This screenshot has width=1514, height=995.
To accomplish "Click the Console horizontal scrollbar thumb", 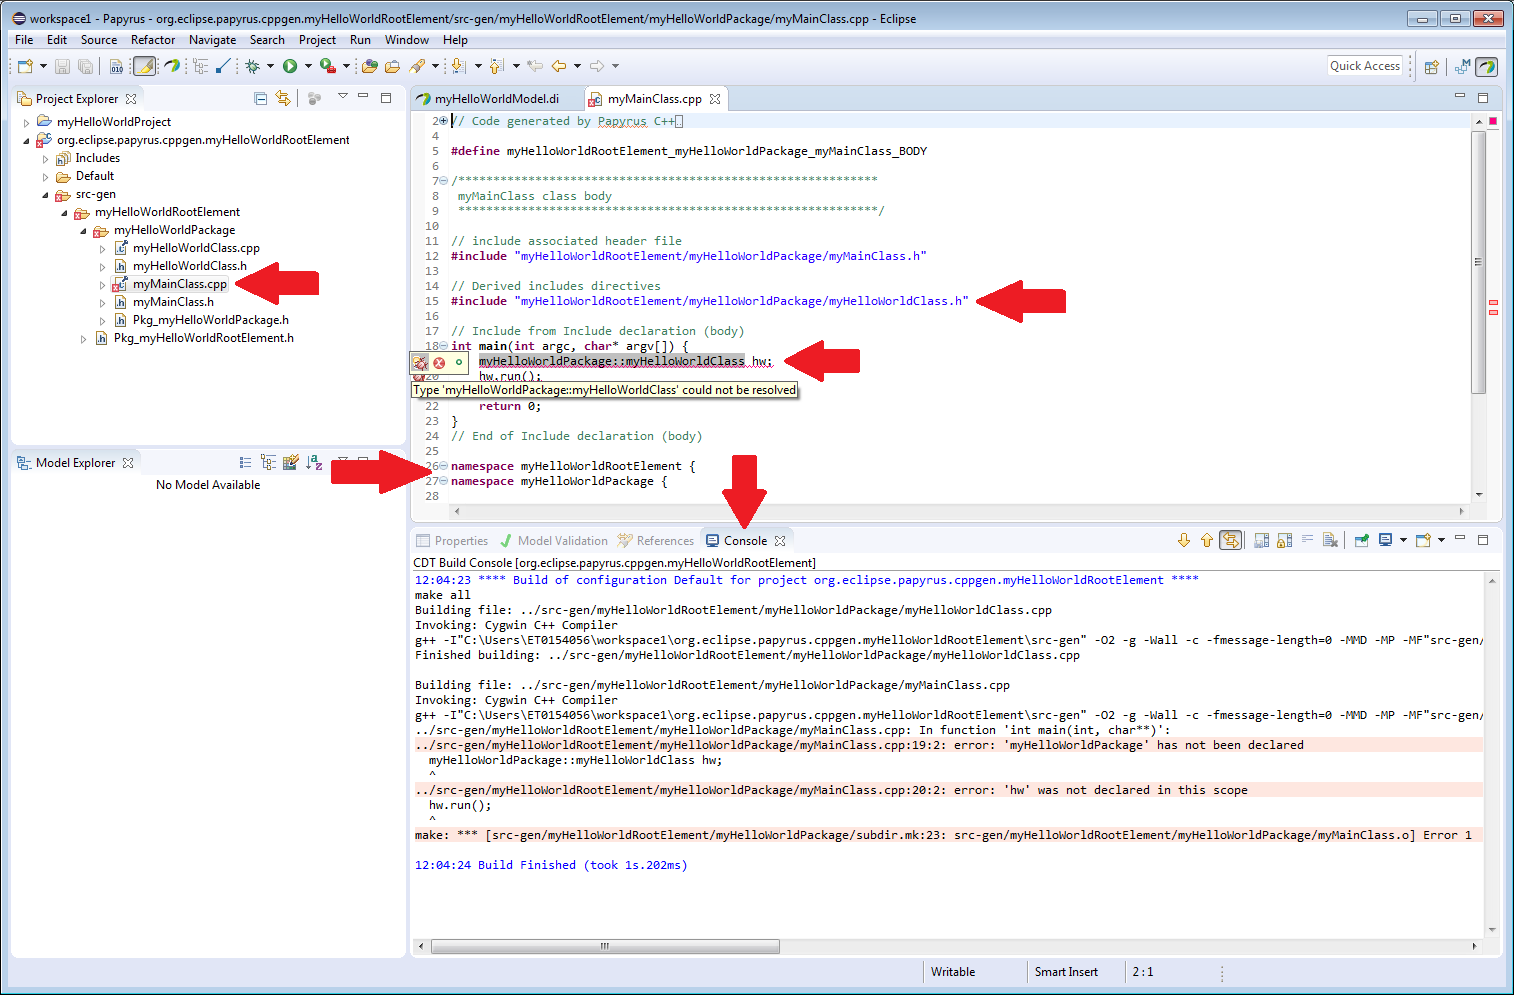I will click(605, 946).
